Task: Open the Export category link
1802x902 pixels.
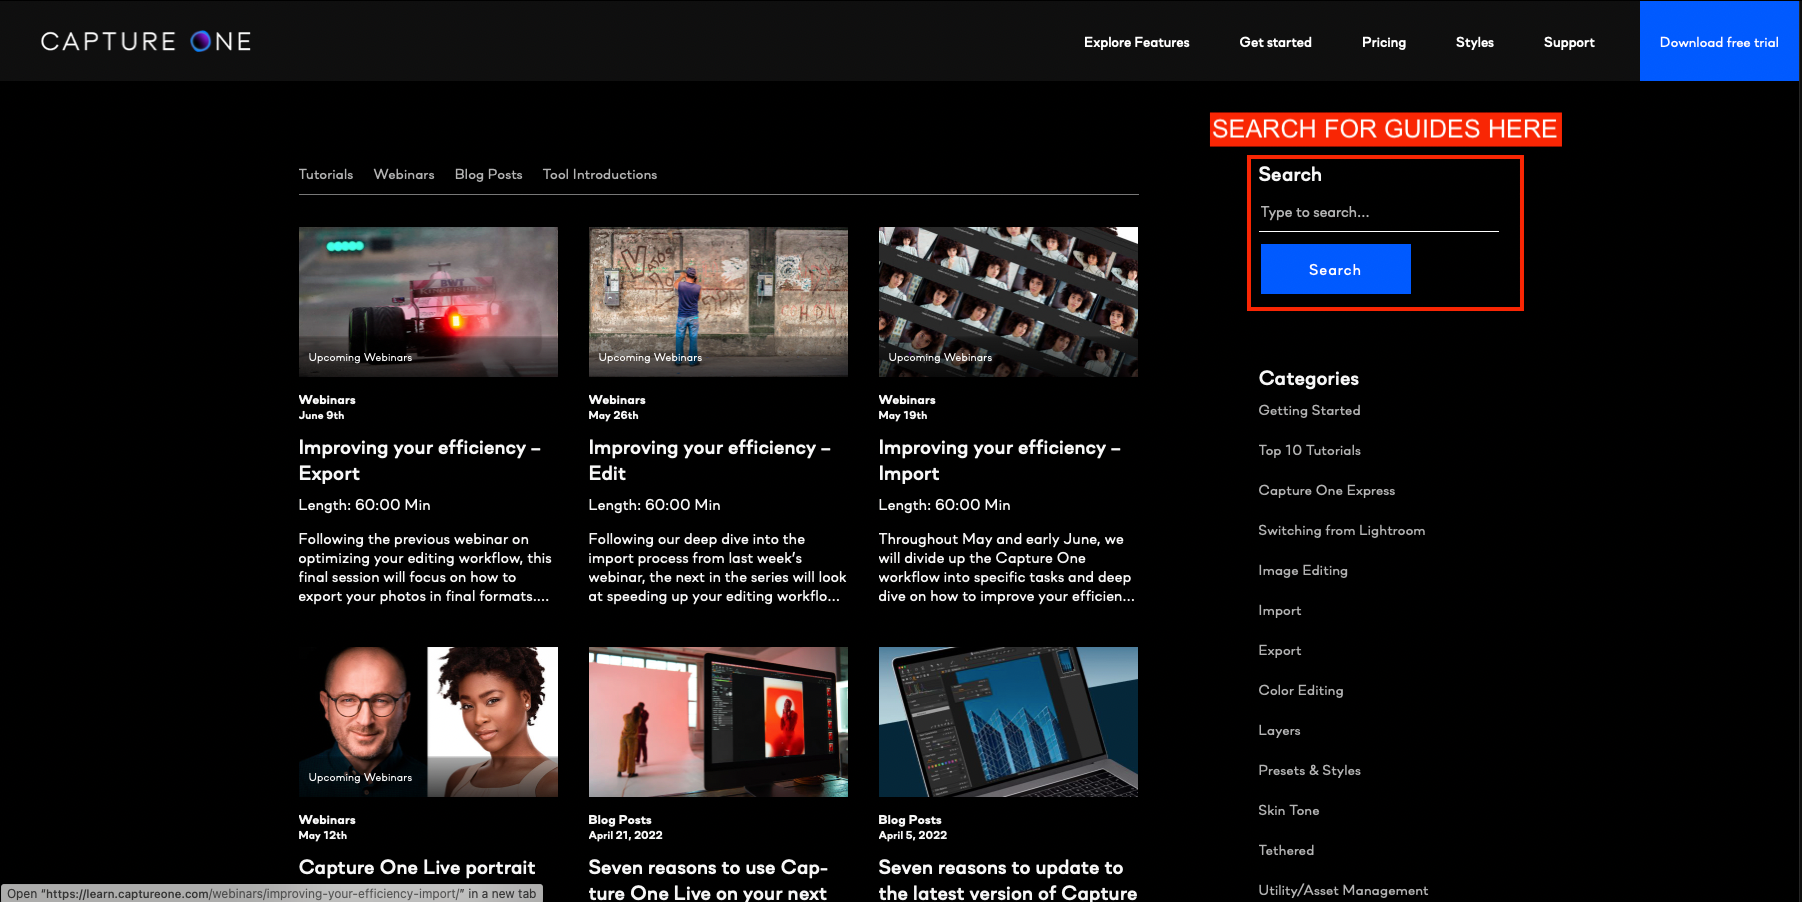Action: [x=1279, y=650]
